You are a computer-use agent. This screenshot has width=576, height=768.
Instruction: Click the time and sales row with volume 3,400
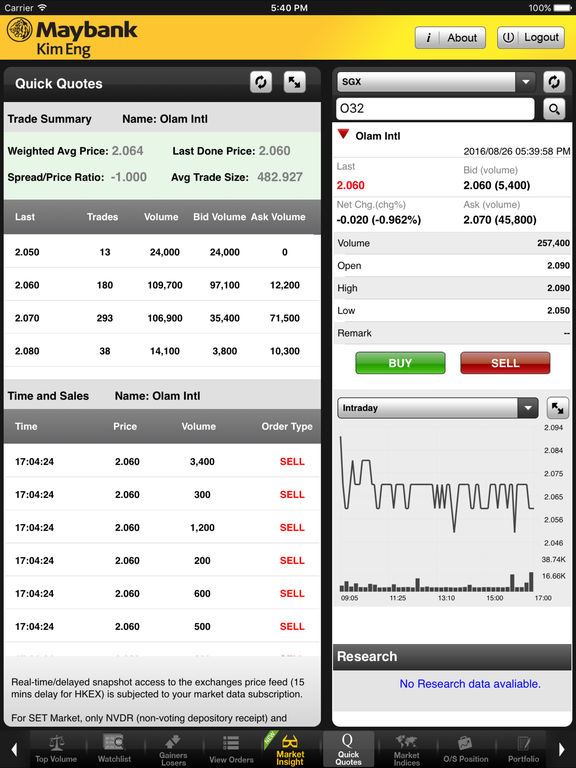tap(162, 461)
